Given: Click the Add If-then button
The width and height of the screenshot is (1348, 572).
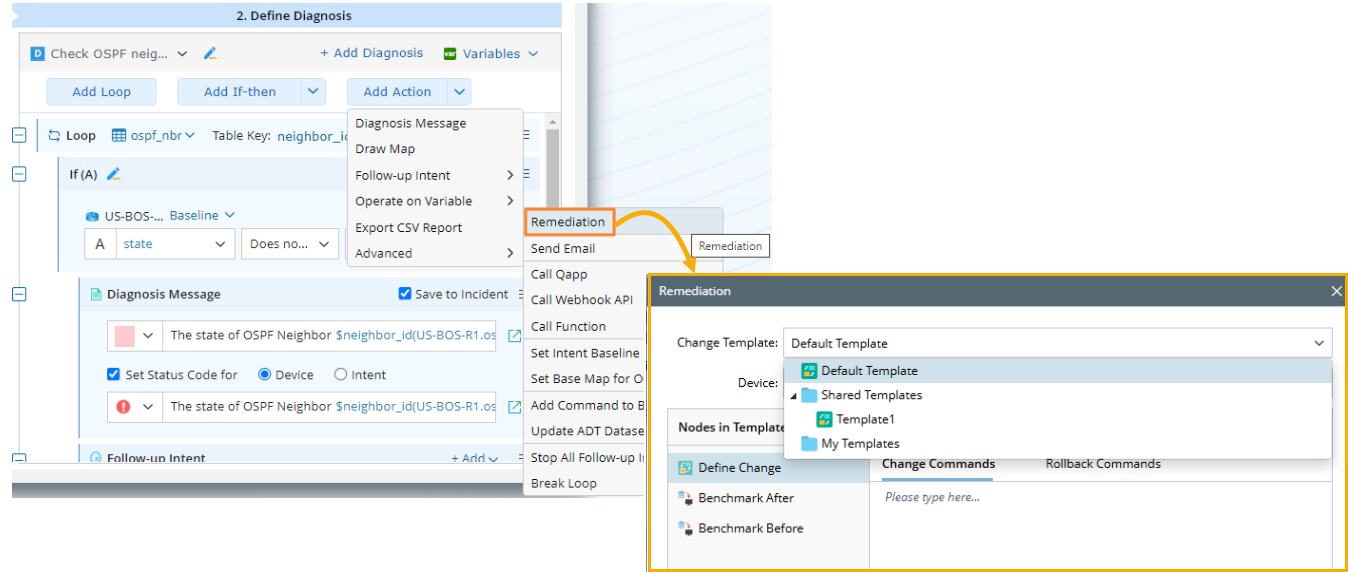Looking at the screenshot, I should click(x=239, y=91).
